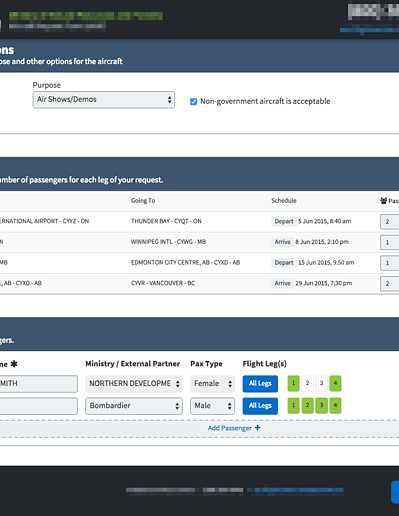
Task: Click passenger count field for Thunder Bay leg
Action: point(389,222)
